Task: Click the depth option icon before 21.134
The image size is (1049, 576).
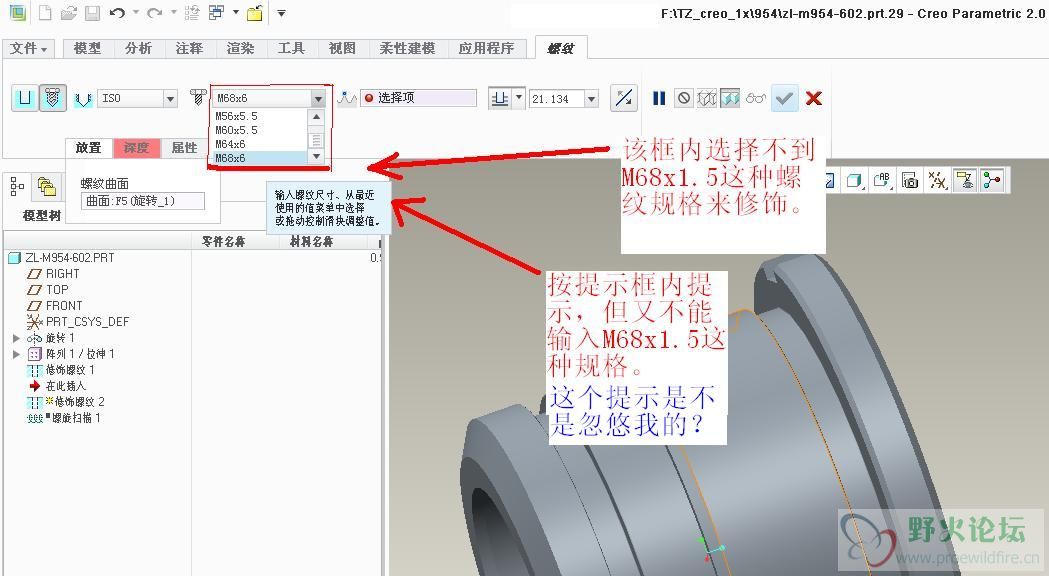Action: (500, 98)
